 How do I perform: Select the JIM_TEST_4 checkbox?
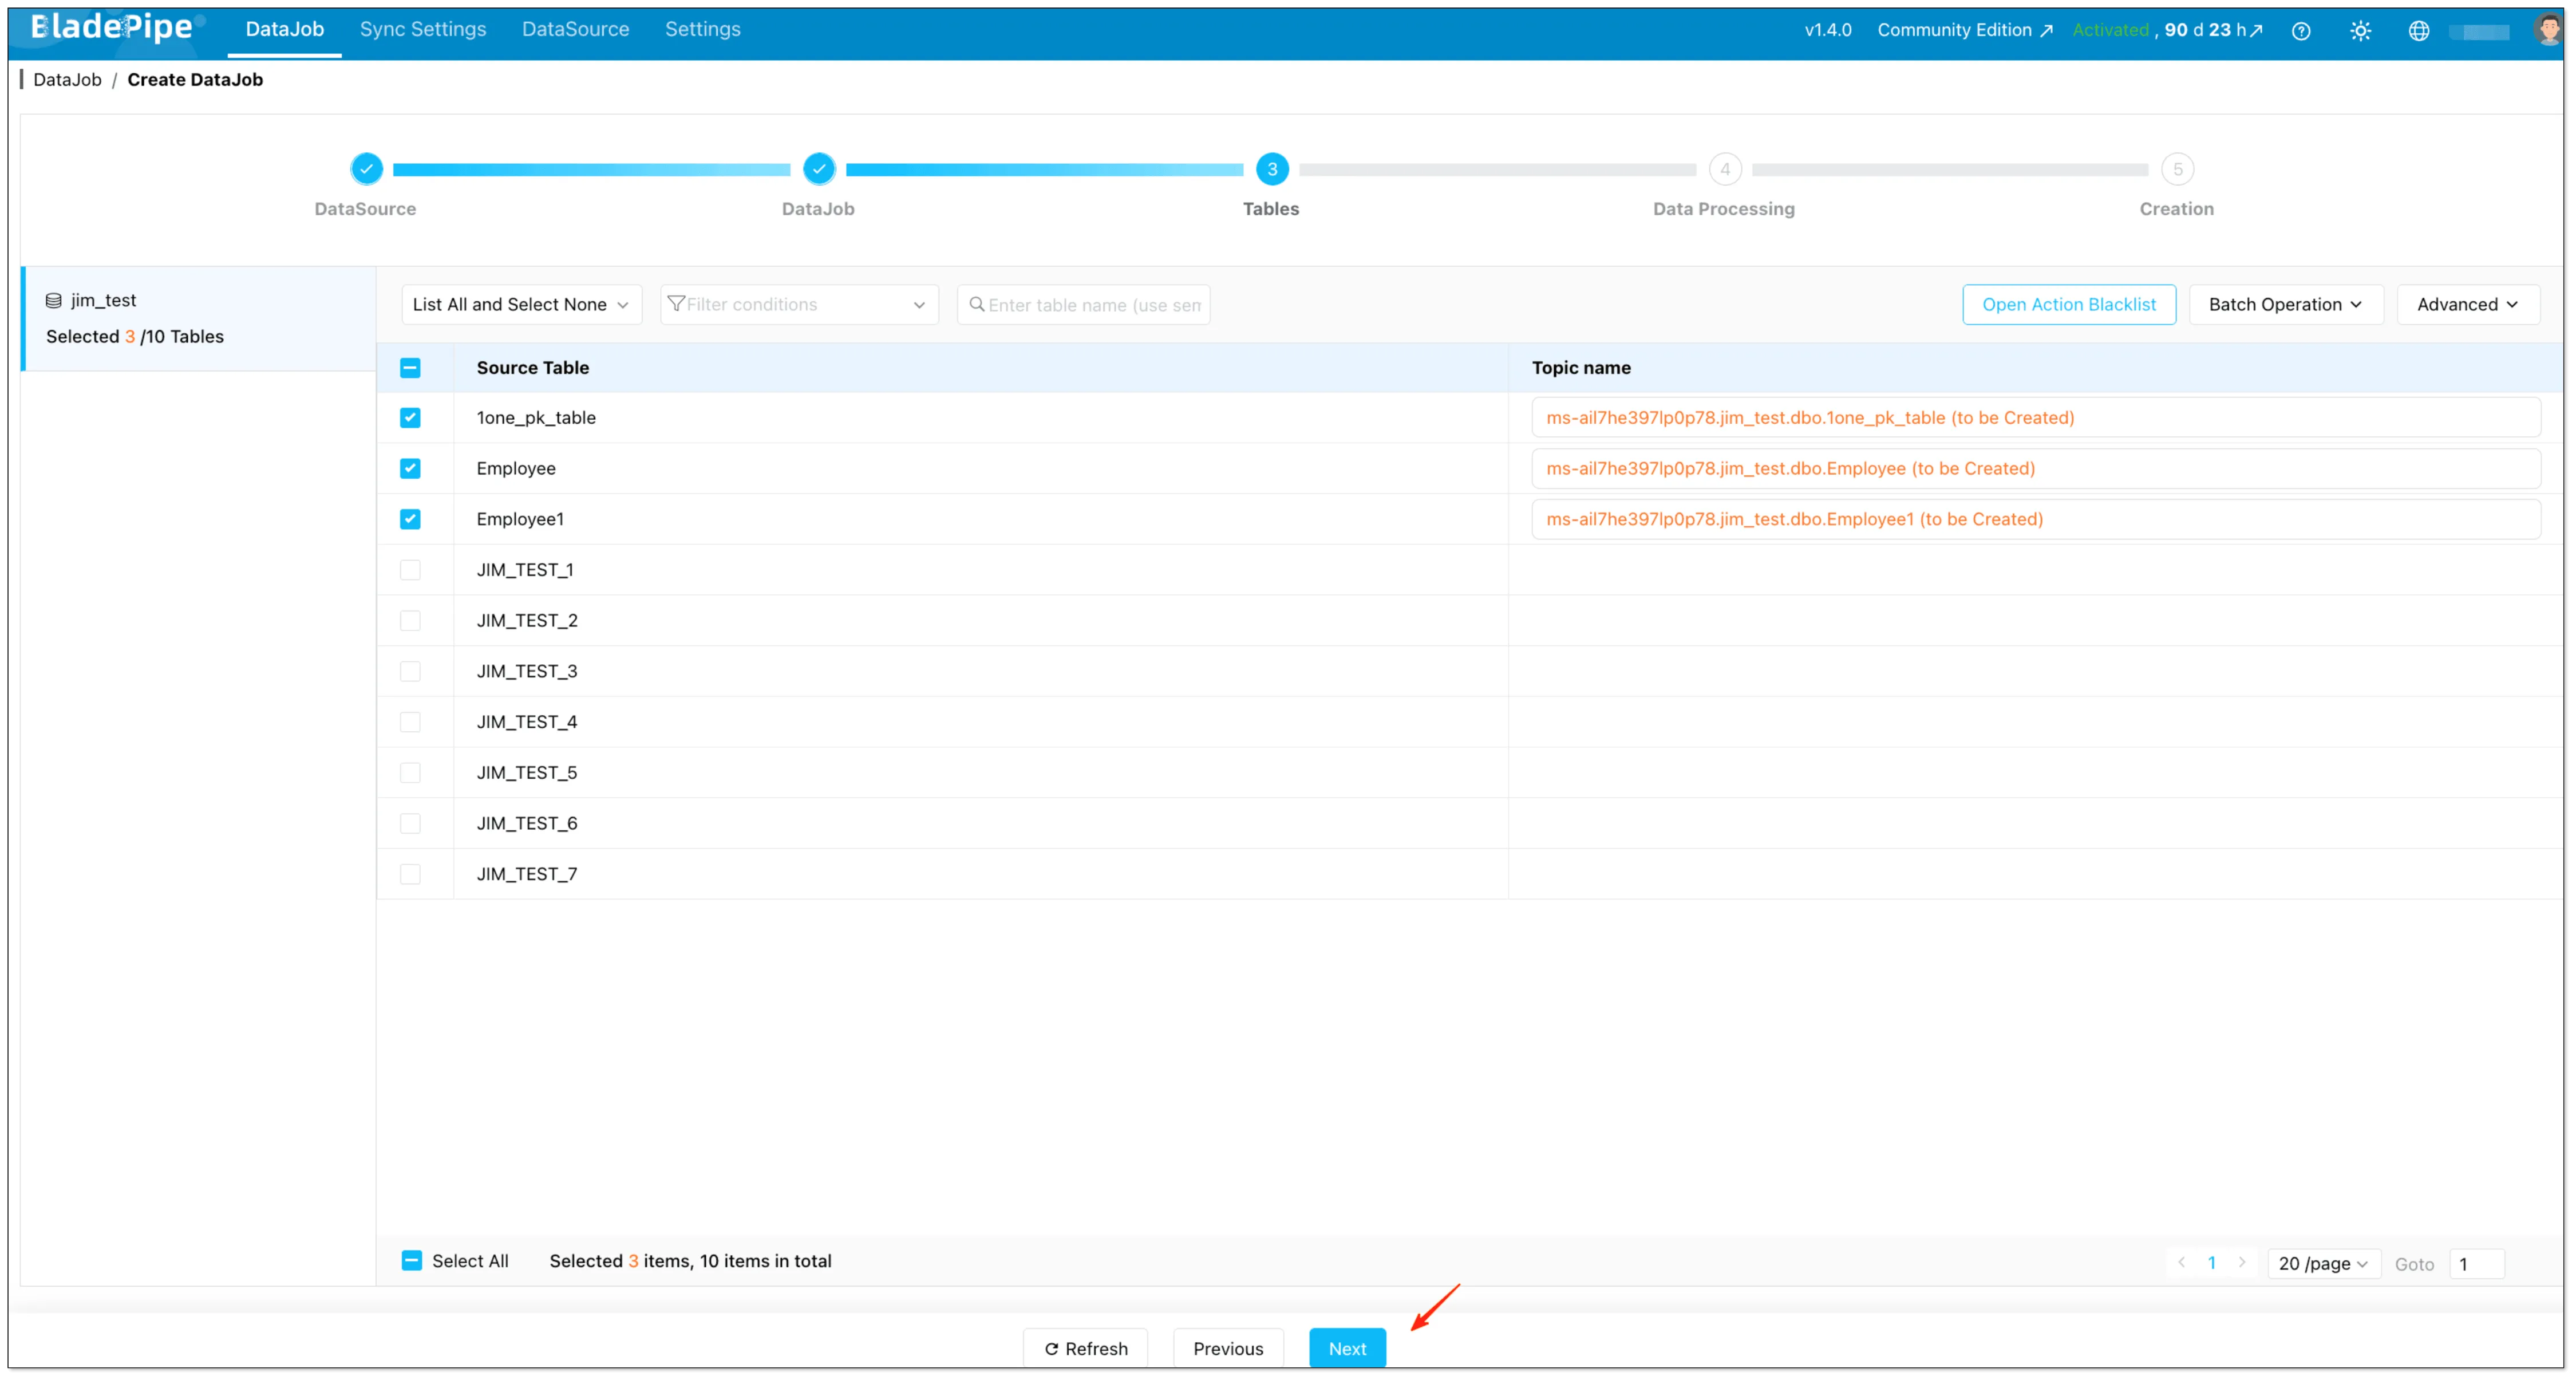tap(410, 722)
